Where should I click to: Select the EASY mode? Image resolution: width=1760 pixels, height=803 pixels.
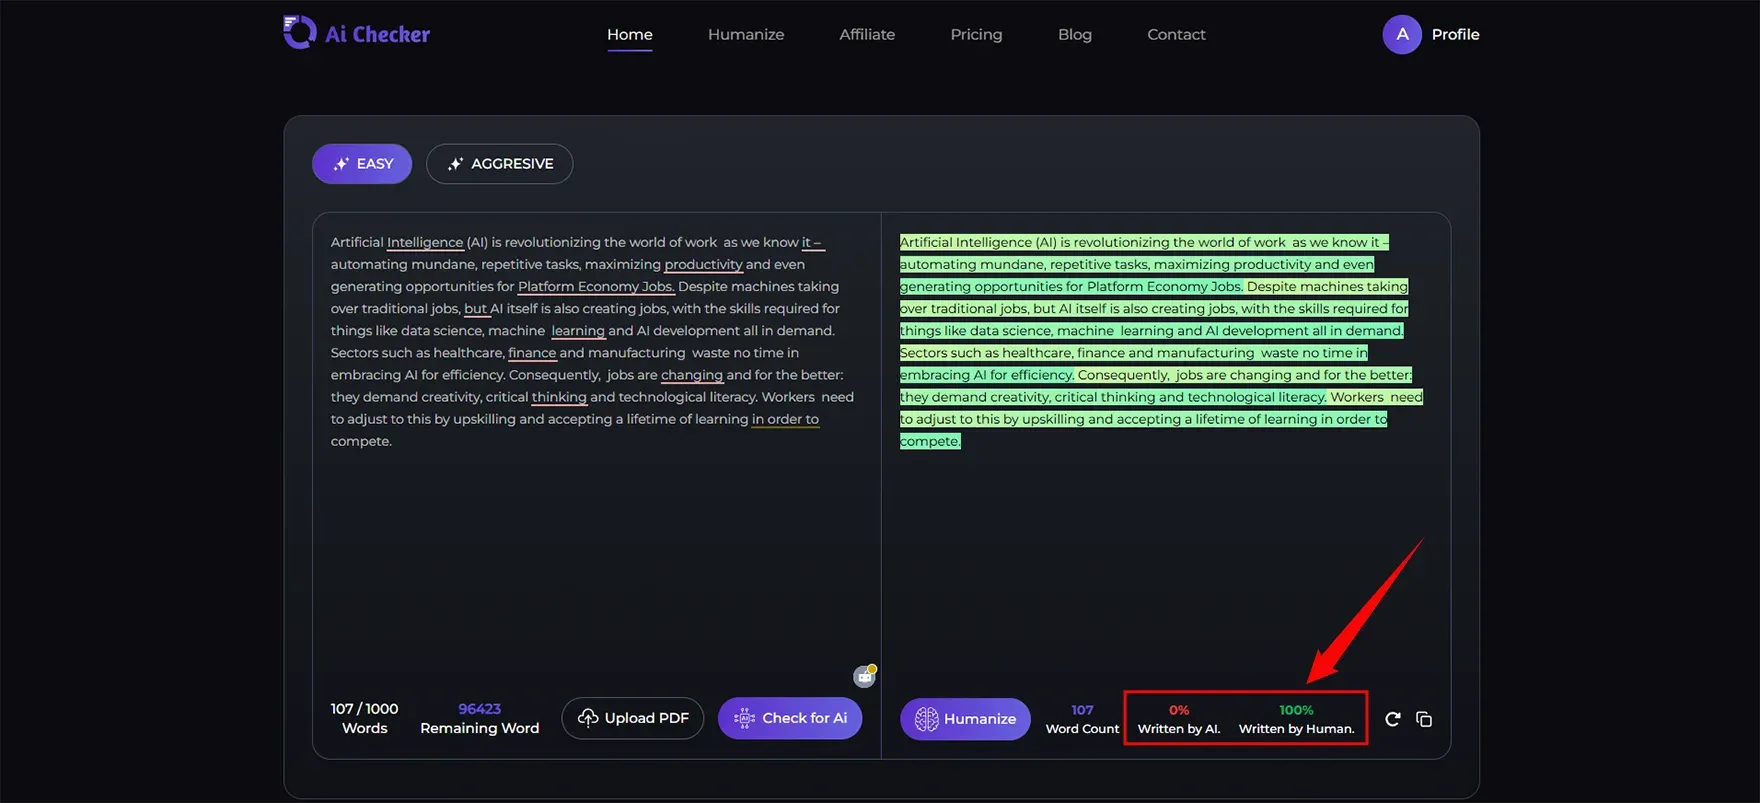tap(362, 164)
